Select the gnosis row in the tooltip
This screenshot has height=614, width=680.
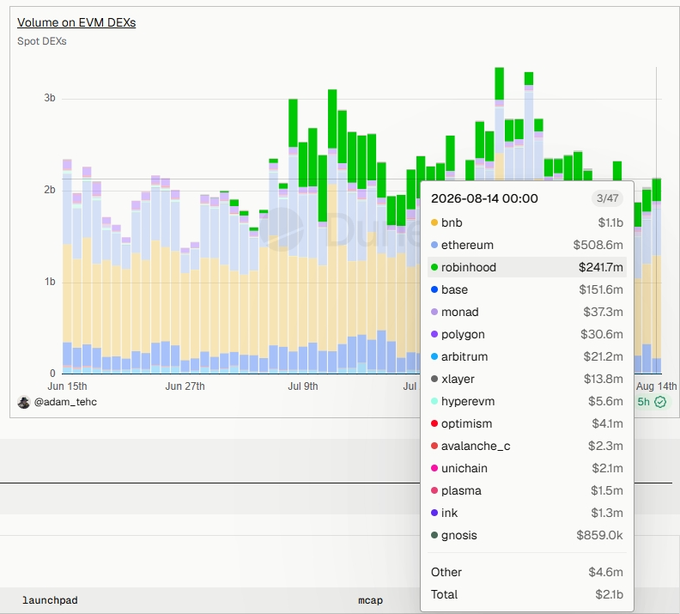click(x=527, y=536)
